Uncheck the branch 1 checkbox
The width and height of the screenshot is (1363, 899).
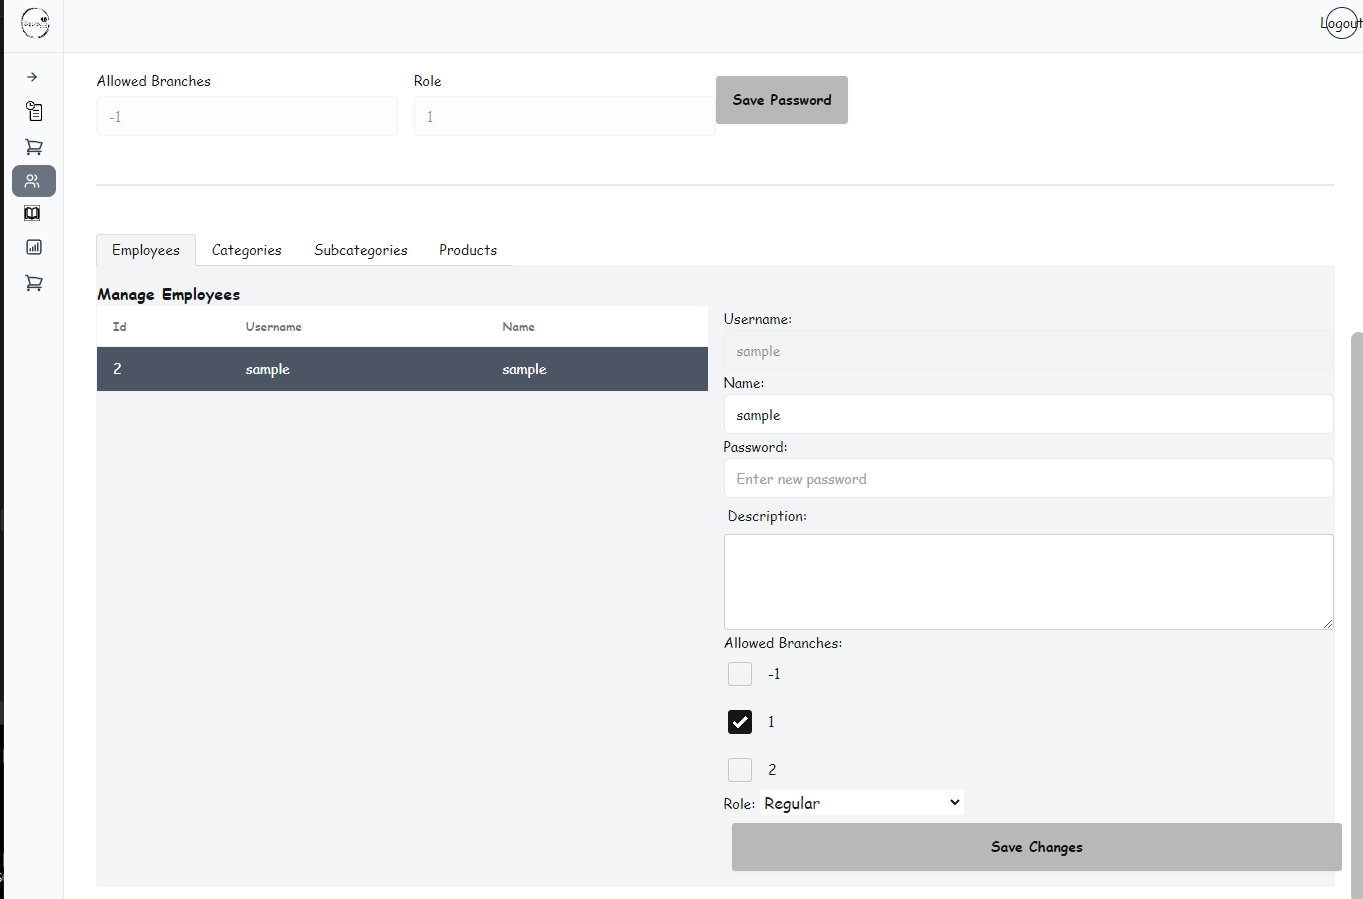click(x=739, y=721)
